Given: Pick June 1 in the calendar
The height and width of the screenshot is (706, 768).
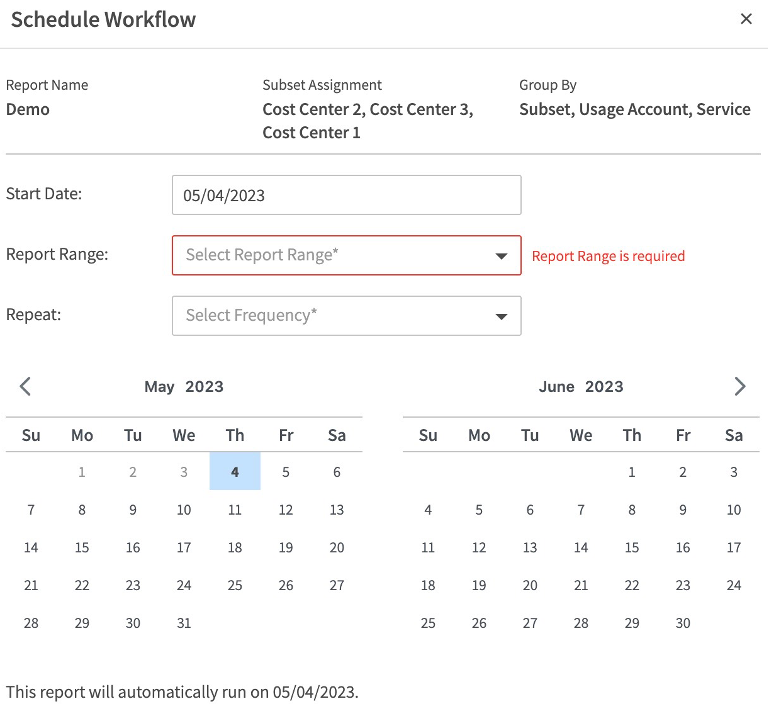Looking at the screenshot, I should [x=632, y=472].
